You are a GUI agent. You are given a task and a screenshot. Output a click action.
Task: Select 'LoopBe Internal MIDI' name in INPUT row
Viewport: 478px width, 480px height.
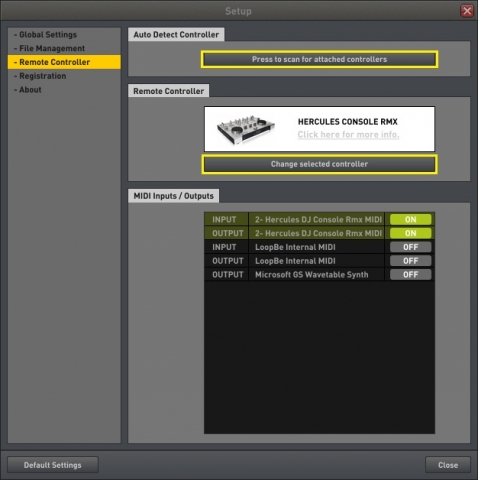295,247
